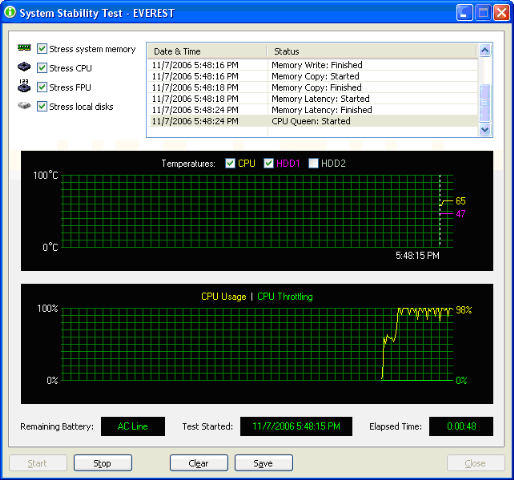The width and height of the screenshot is (514, 480).
Task: Minimize the System Stability Test window
Action: [x=464, y=13]
